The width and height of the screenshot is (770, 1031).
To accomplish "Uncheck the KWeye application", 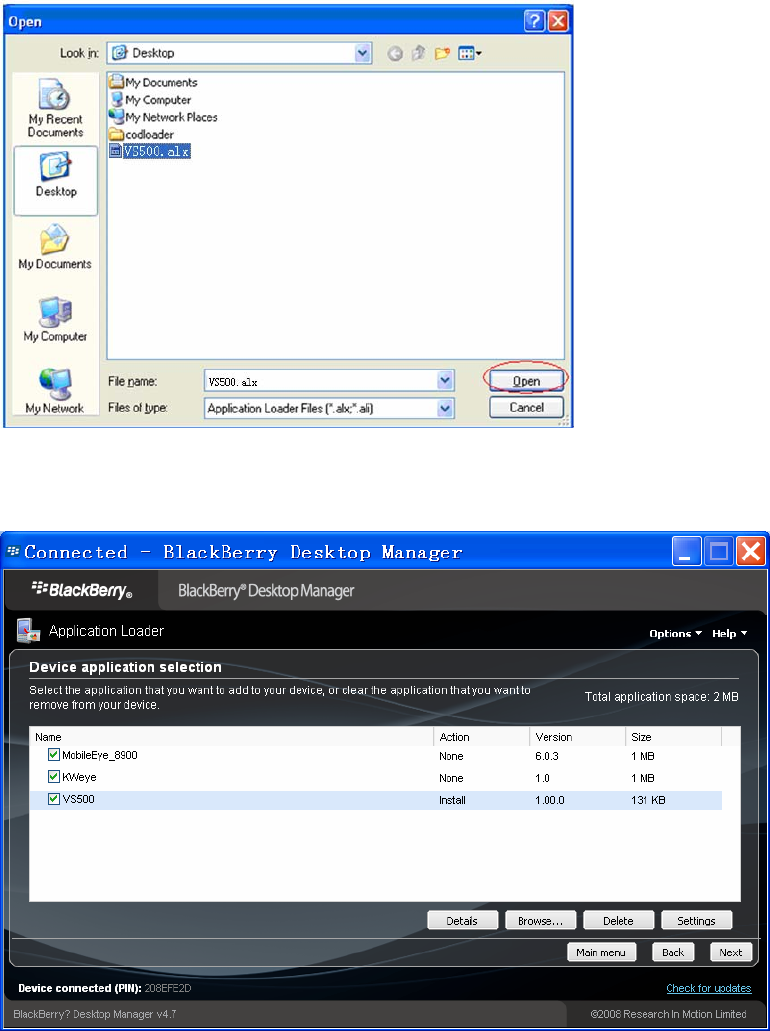I will click(x=54, y=777).
